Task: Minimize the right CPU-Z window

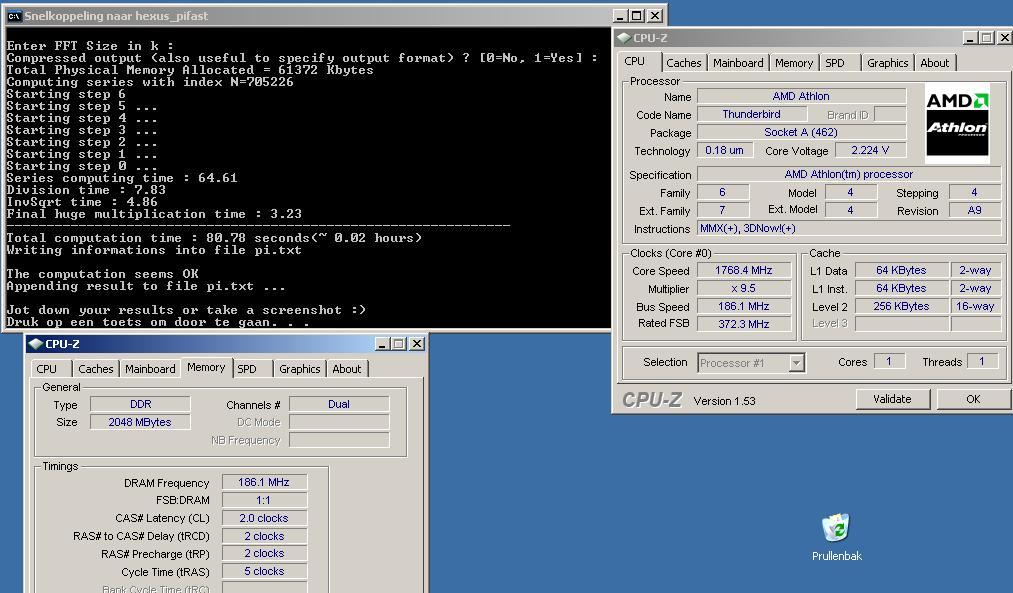Action: (970, 38)
